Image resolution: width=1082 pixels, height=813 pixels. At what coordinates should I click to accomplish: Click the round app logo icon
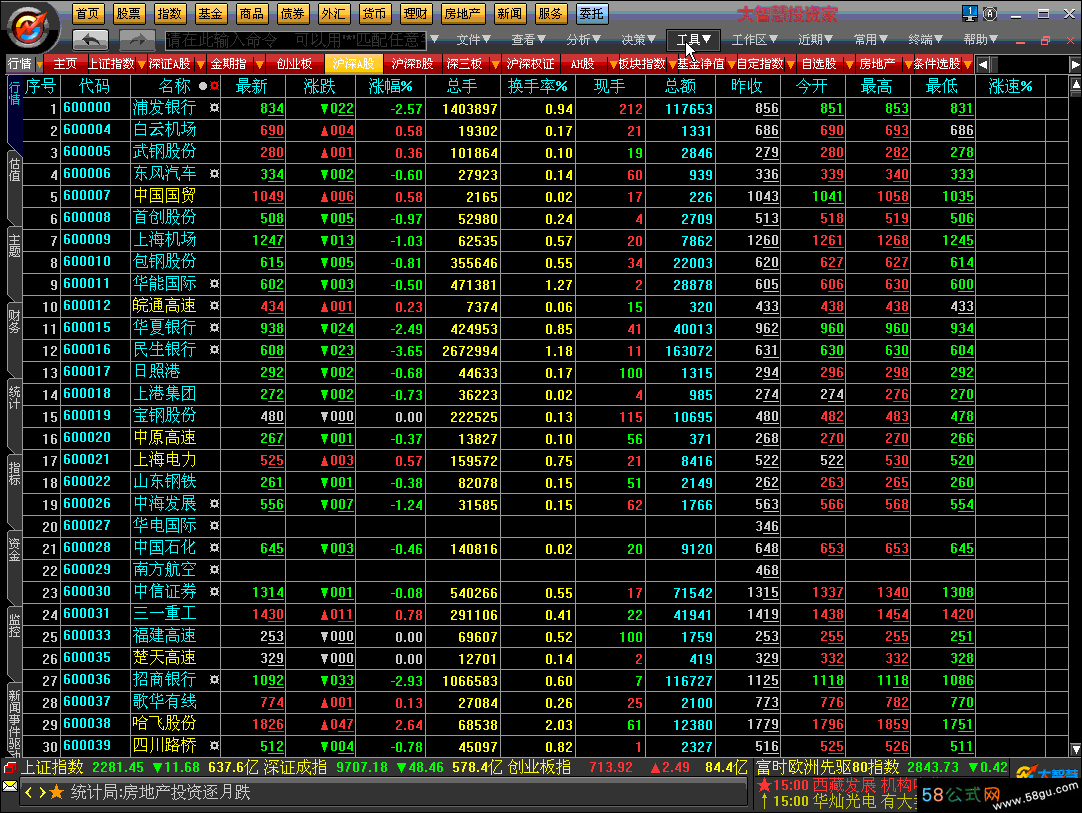[x=29, y=28]
